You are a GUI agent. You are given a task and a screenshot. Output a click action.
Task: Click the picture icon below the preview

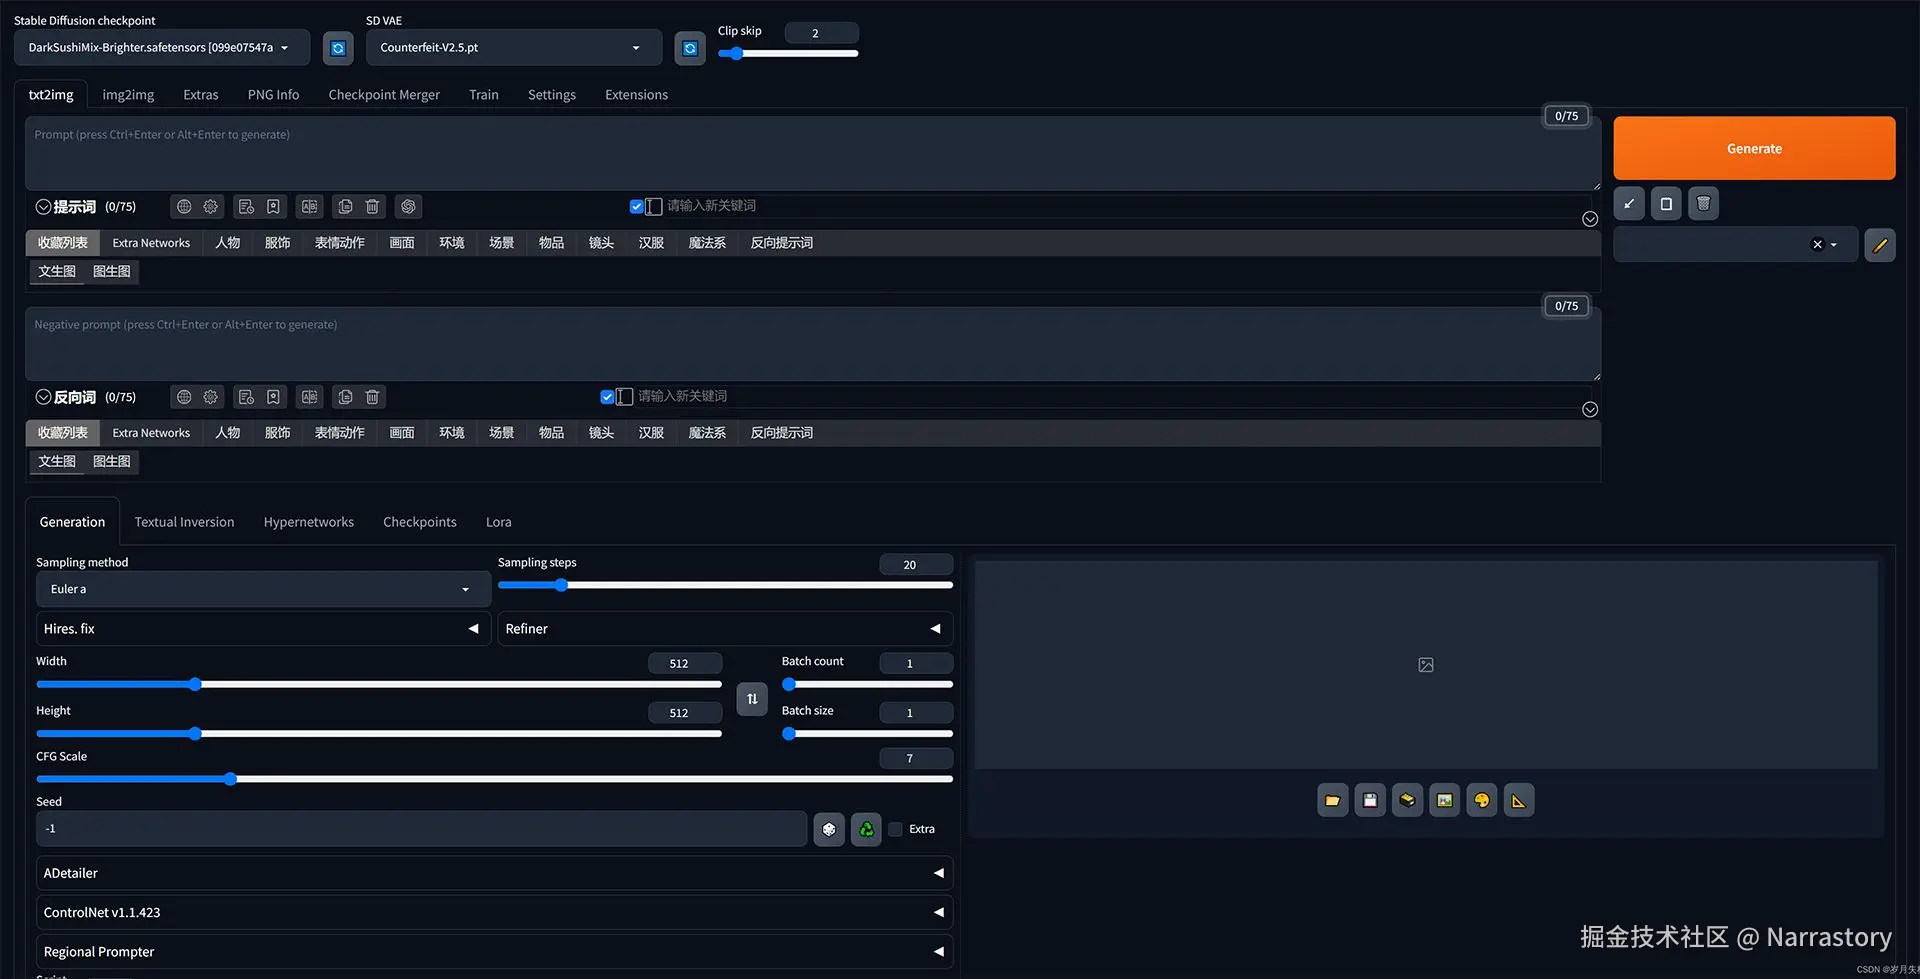(x=1445, y=800)
